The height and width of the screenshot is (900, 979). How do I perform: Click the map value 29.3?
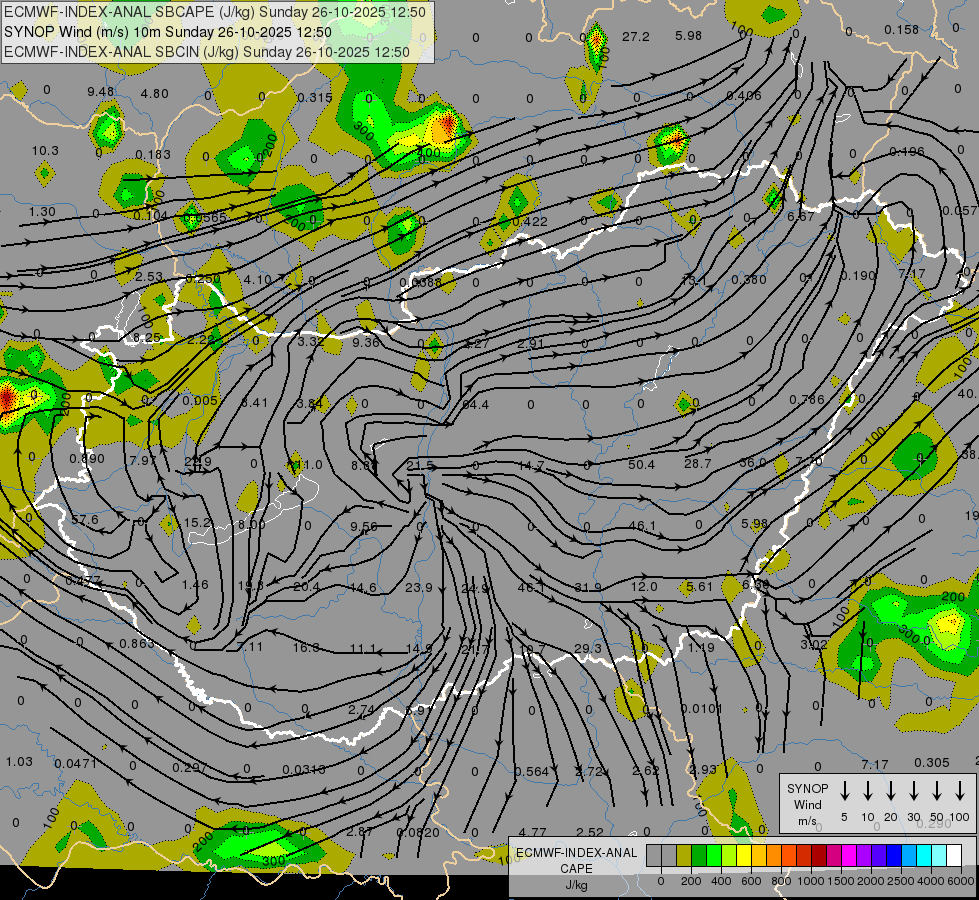(588, 648)
